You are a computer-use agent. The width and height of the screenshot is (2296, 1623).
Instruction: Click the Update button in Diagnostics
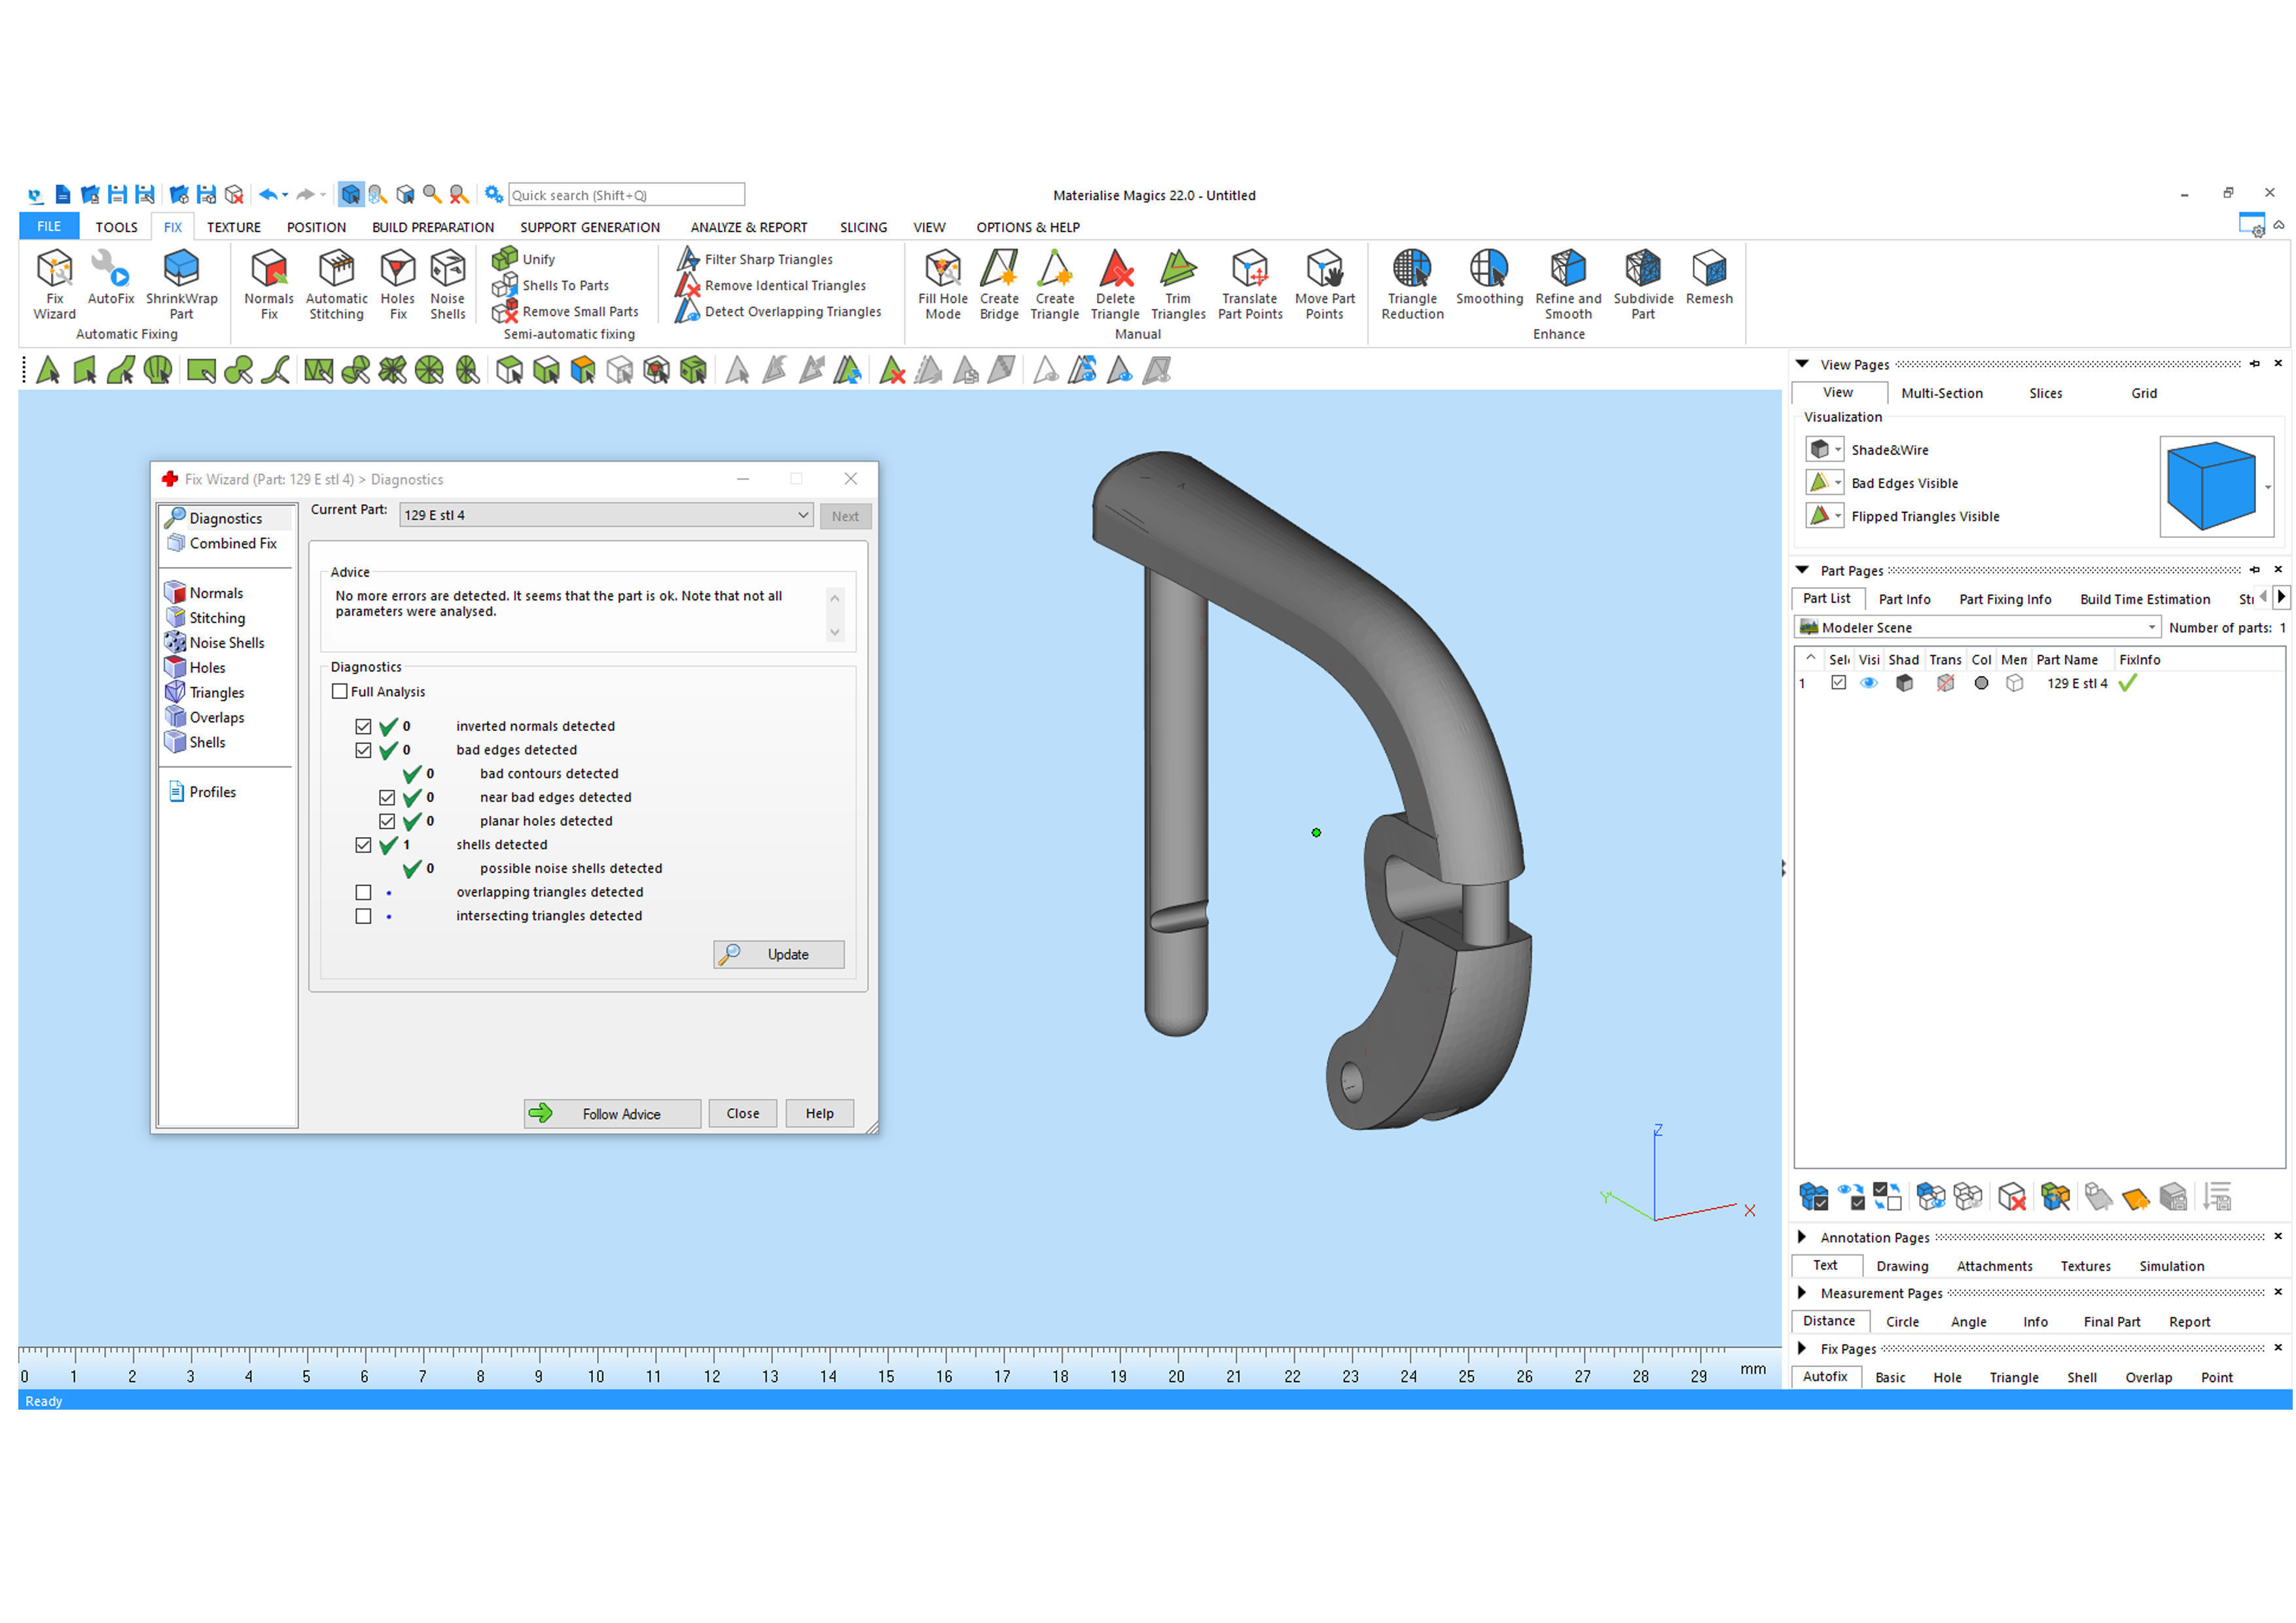tap(778, 955)
